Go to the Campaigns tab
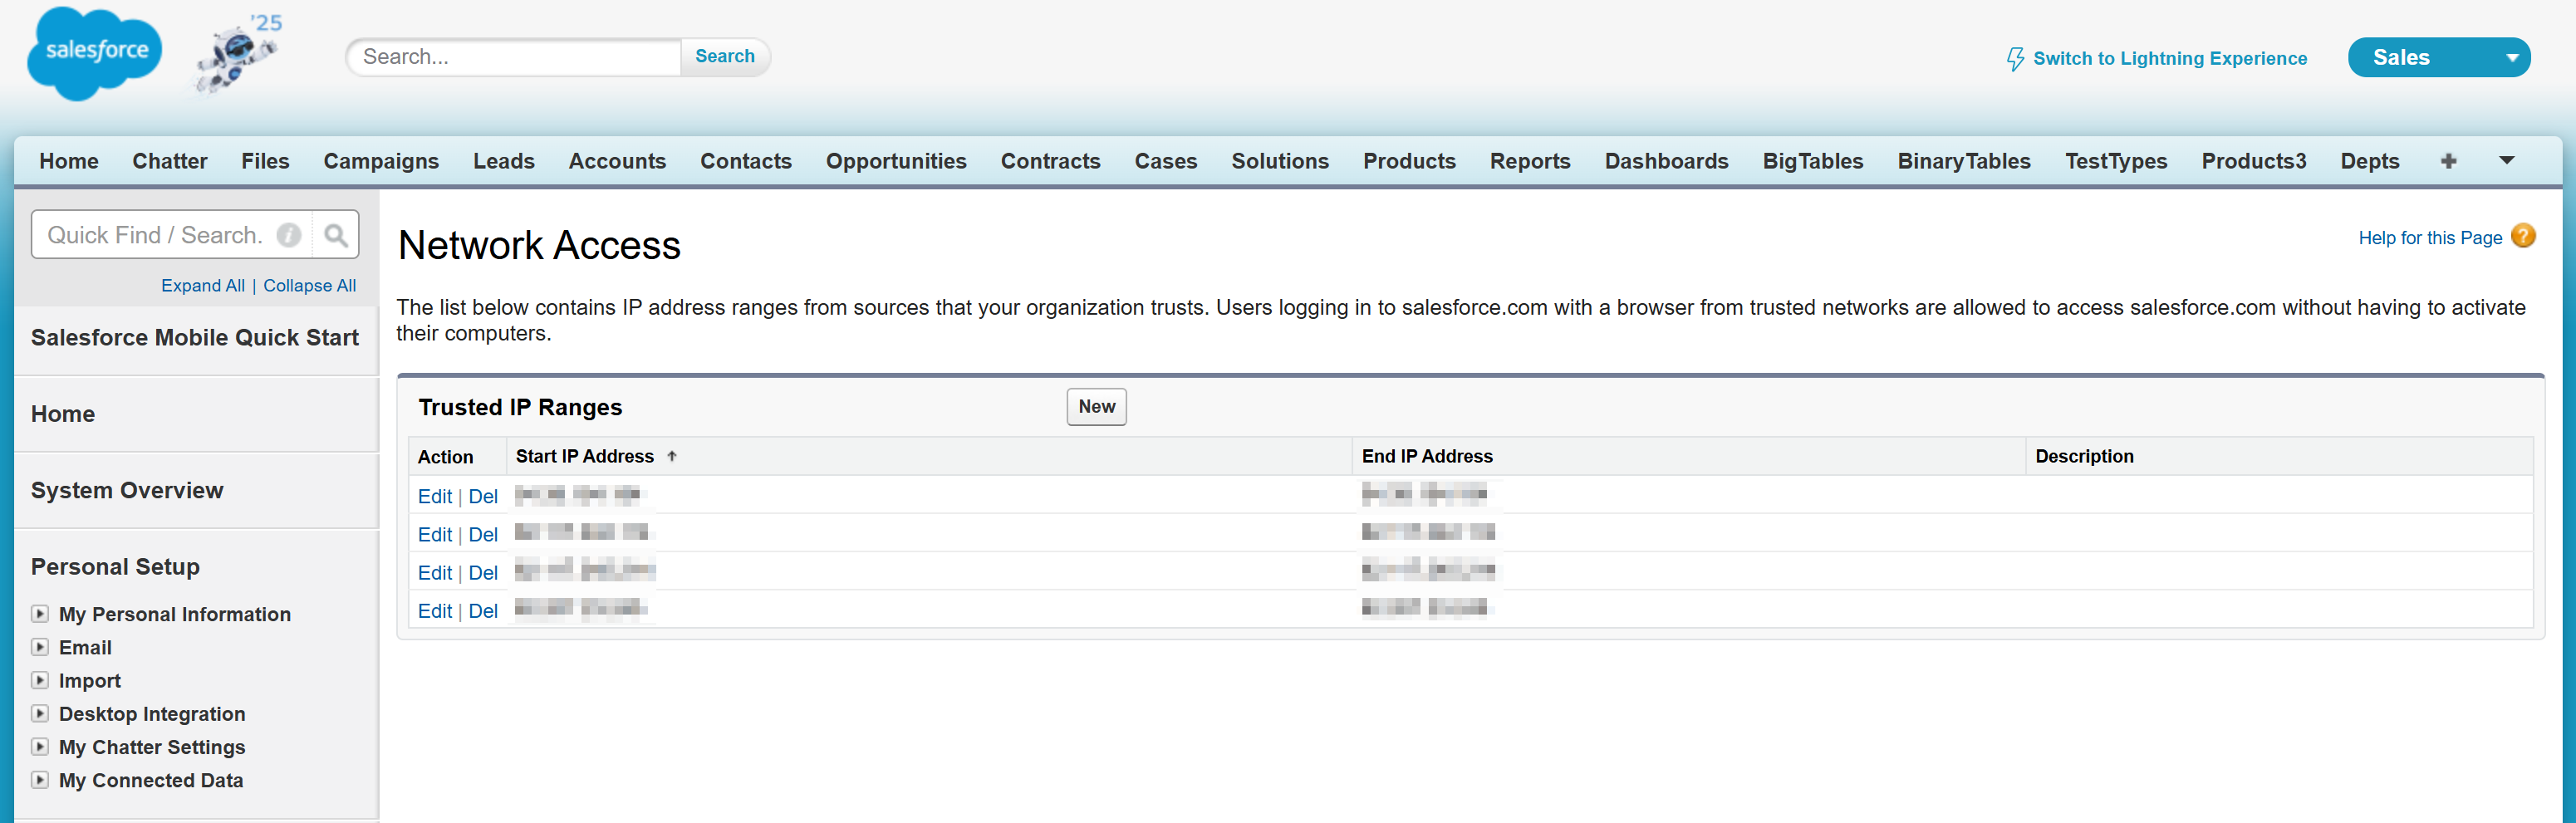2576x823 pixels. coord(381,161)
